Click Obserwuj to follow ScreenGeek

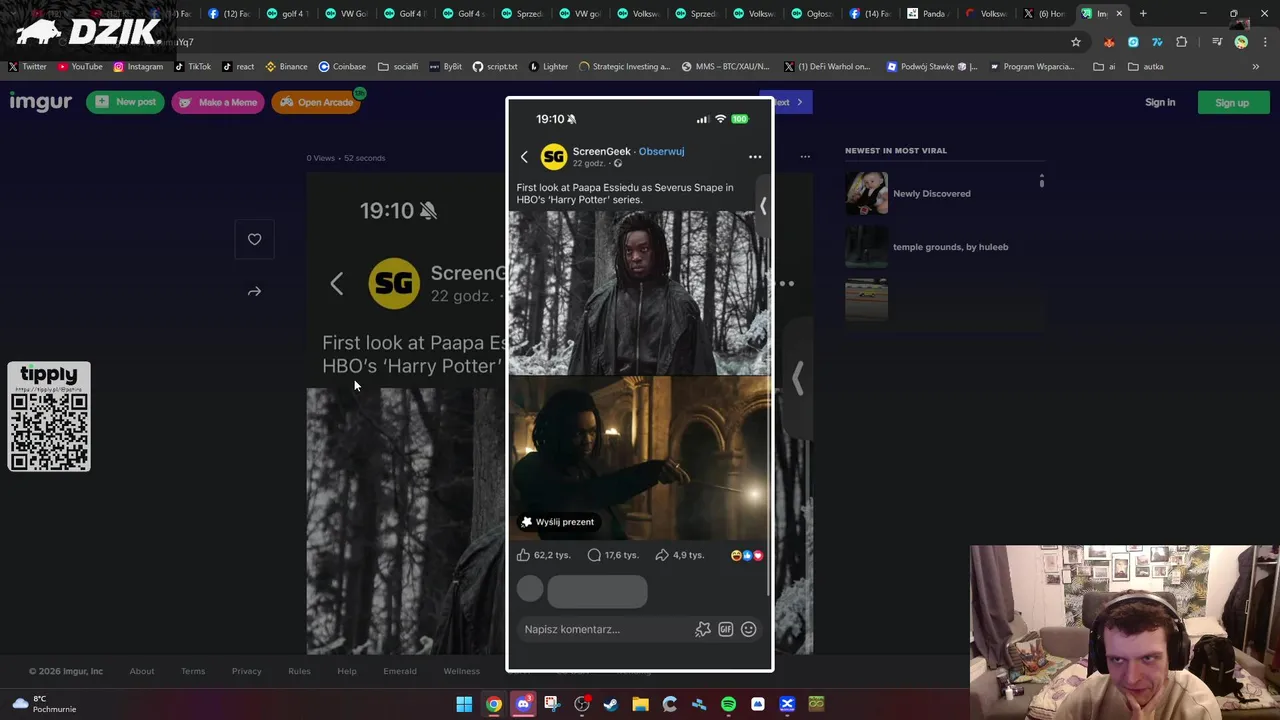point(661,151)
